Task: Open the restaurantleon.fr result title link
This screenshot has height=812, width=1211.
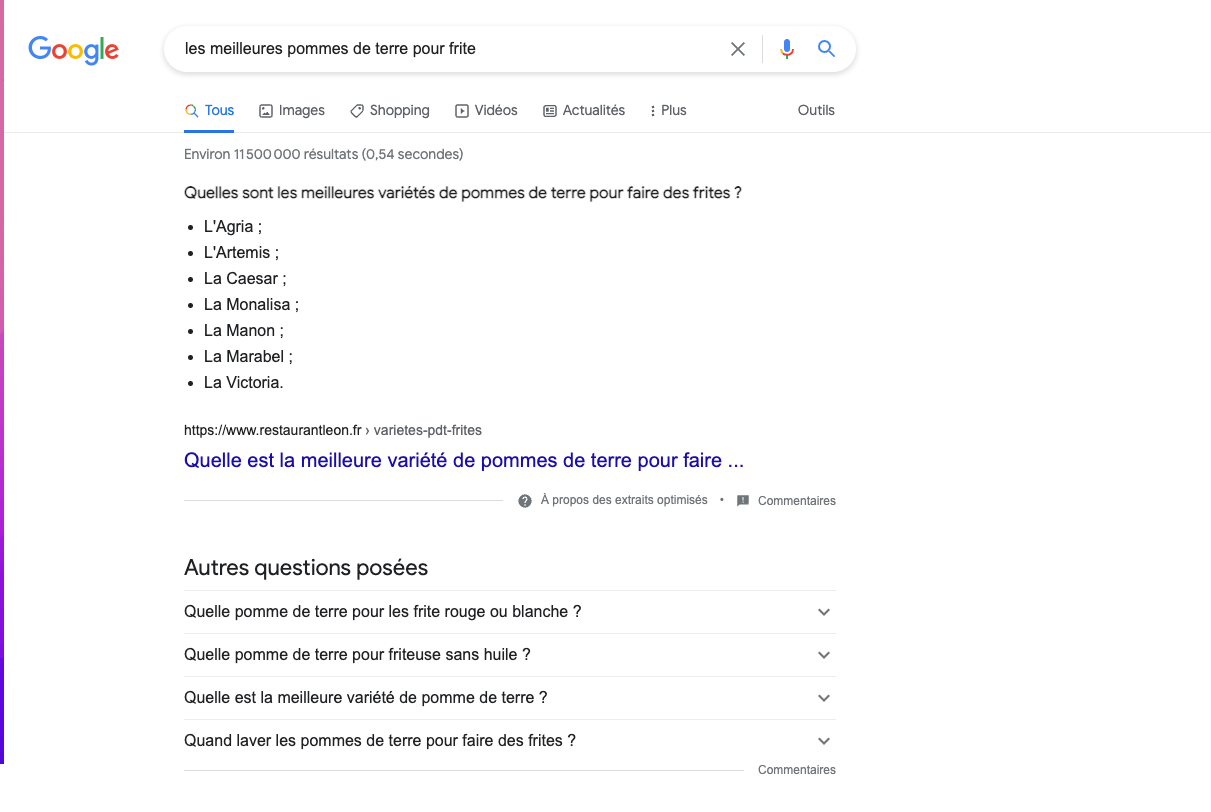Action: 464,461
